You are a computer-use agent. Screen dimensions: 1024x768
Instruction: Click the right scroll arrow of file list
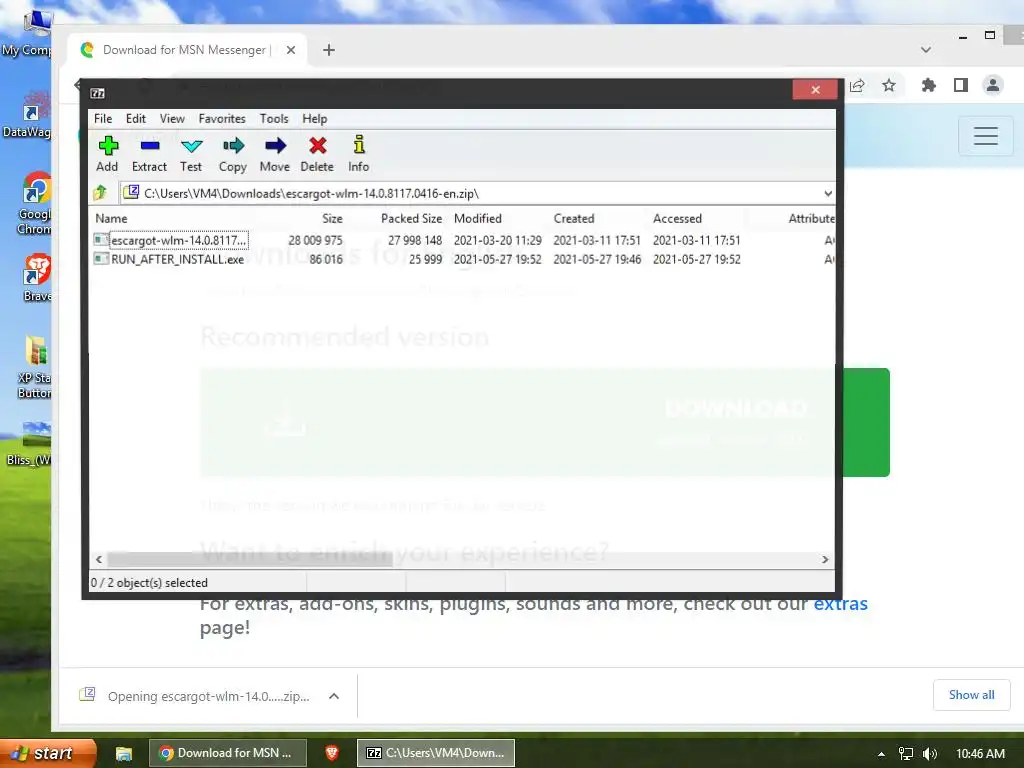[x=825, y=559]
